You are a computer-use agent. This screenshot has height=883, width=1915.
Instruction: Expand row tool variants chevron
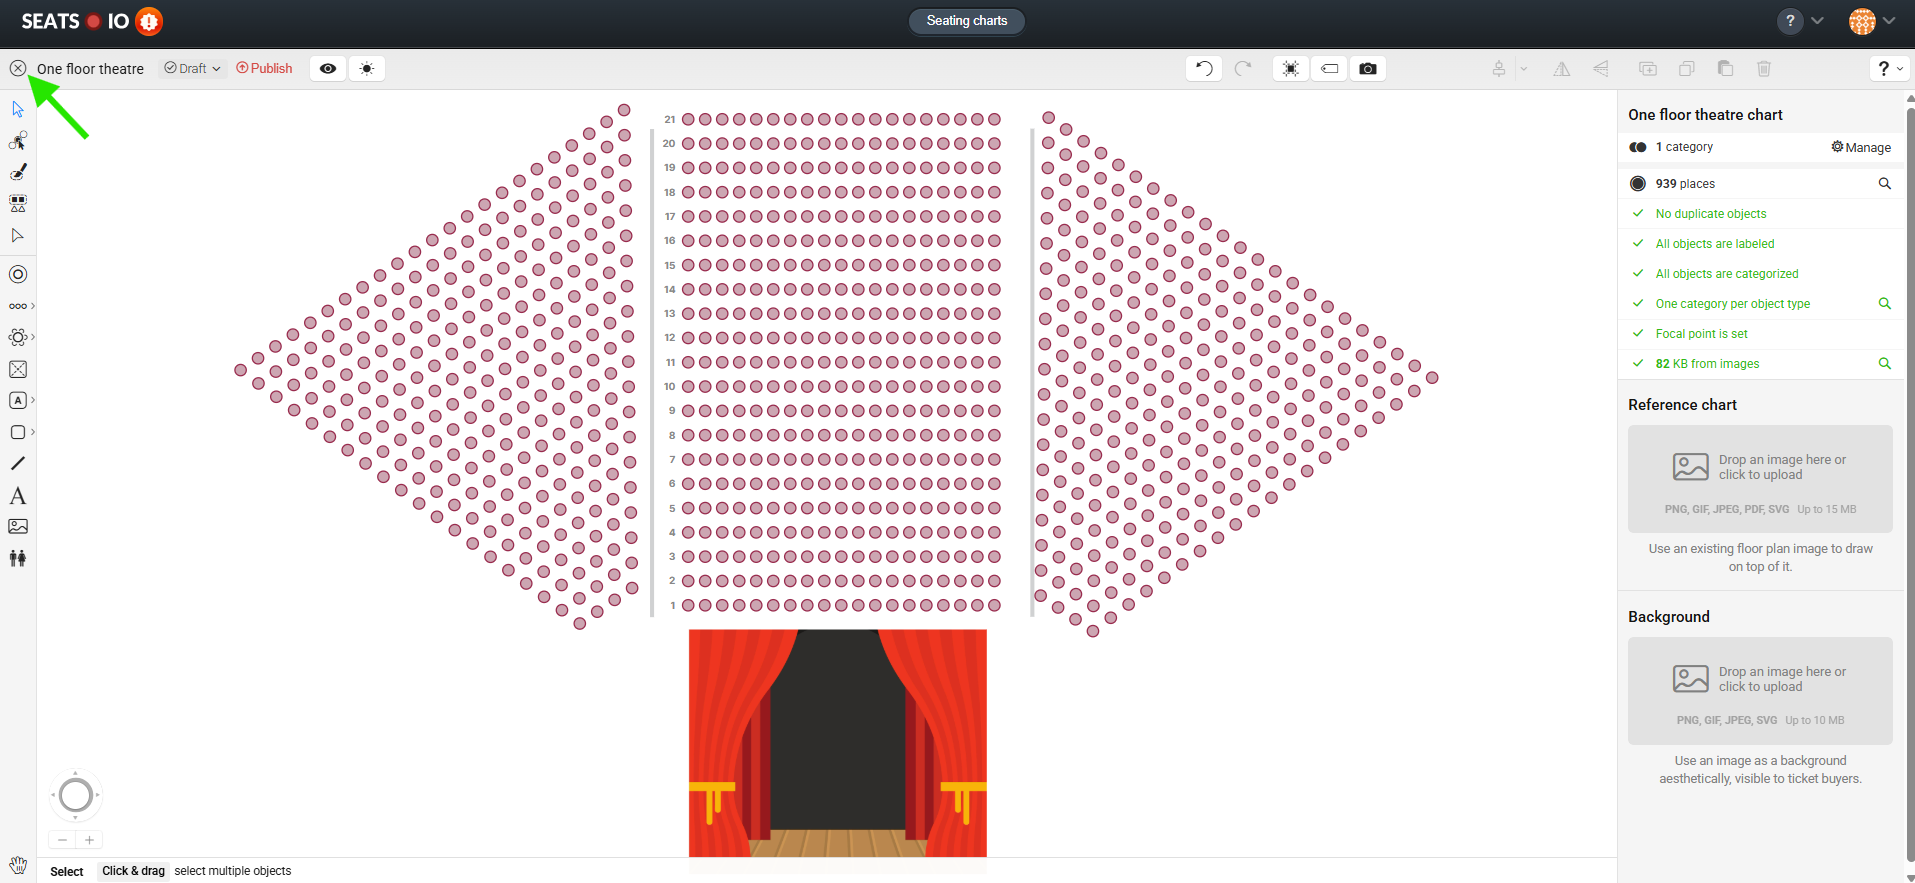pyautogui.click(x=33, y=306)
